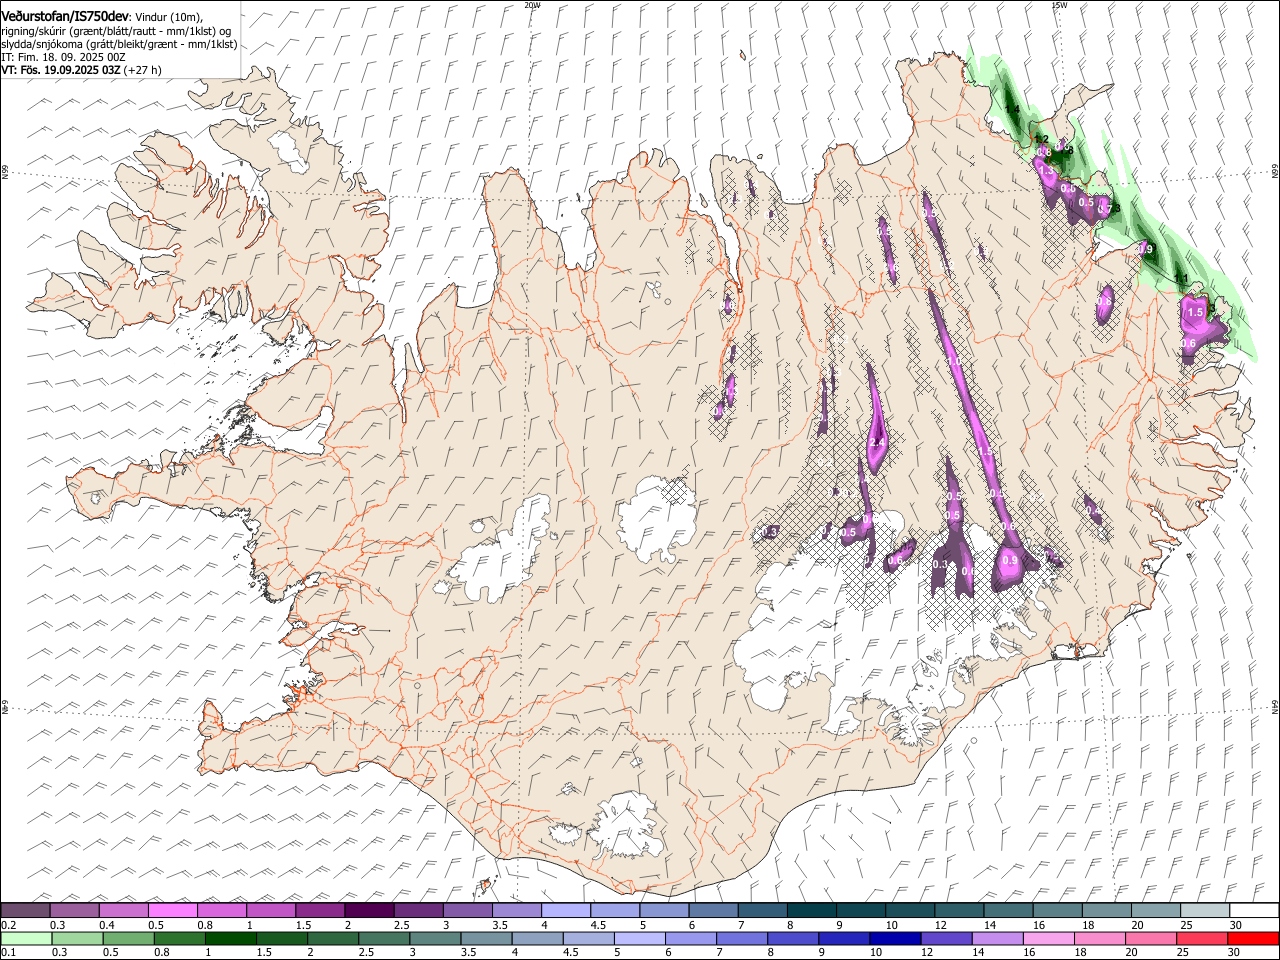Click the upper legend swatch between 12 and 14

[x=959, y=910]
